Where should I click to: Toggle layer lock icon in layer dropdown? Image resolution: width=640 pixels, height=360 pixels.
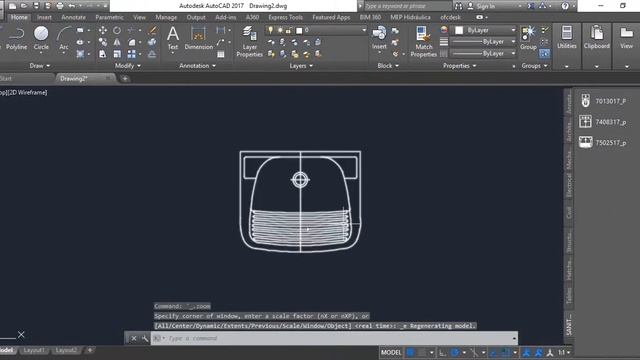click(x=289, y=30)
